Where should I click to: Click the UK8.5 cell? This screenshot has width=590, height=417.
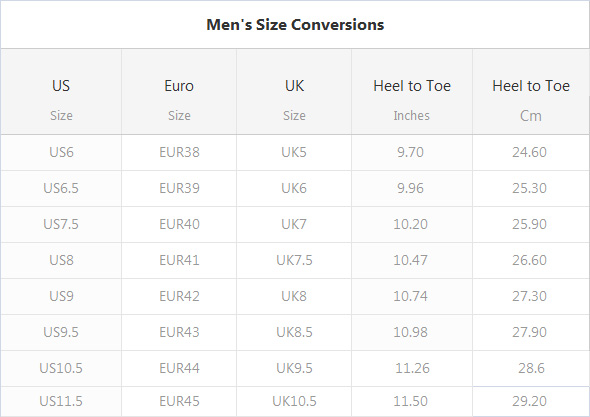point(294,332)
